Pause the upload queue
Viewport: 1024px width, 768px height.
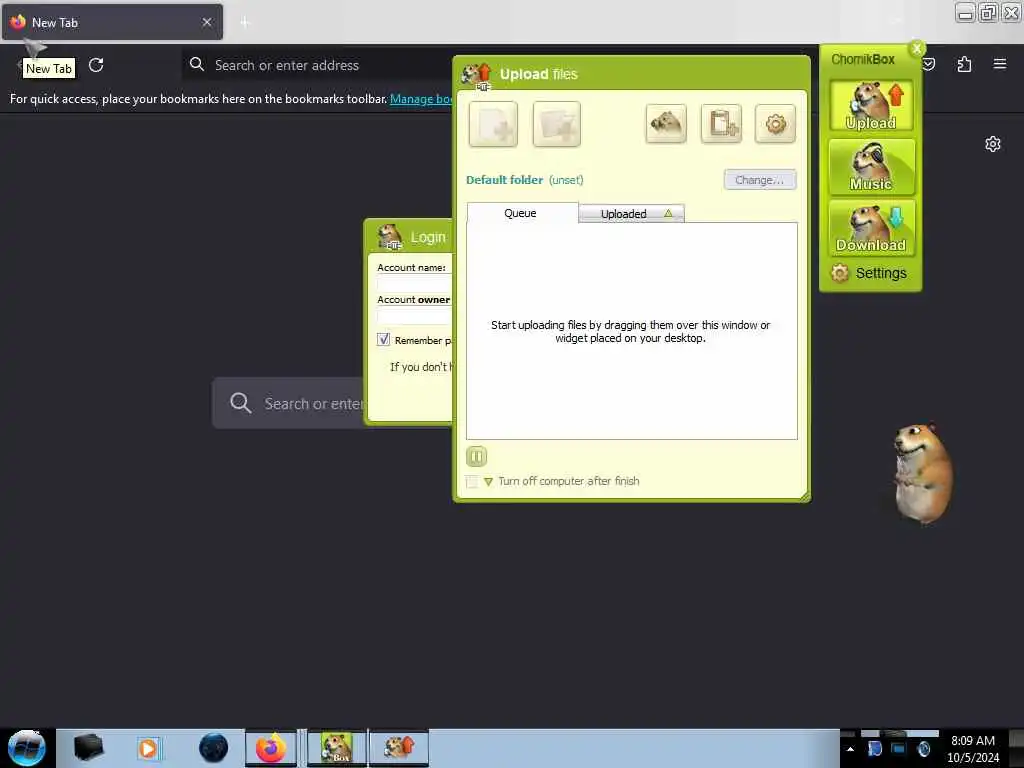pyautogui.click(x=477, y=456)
